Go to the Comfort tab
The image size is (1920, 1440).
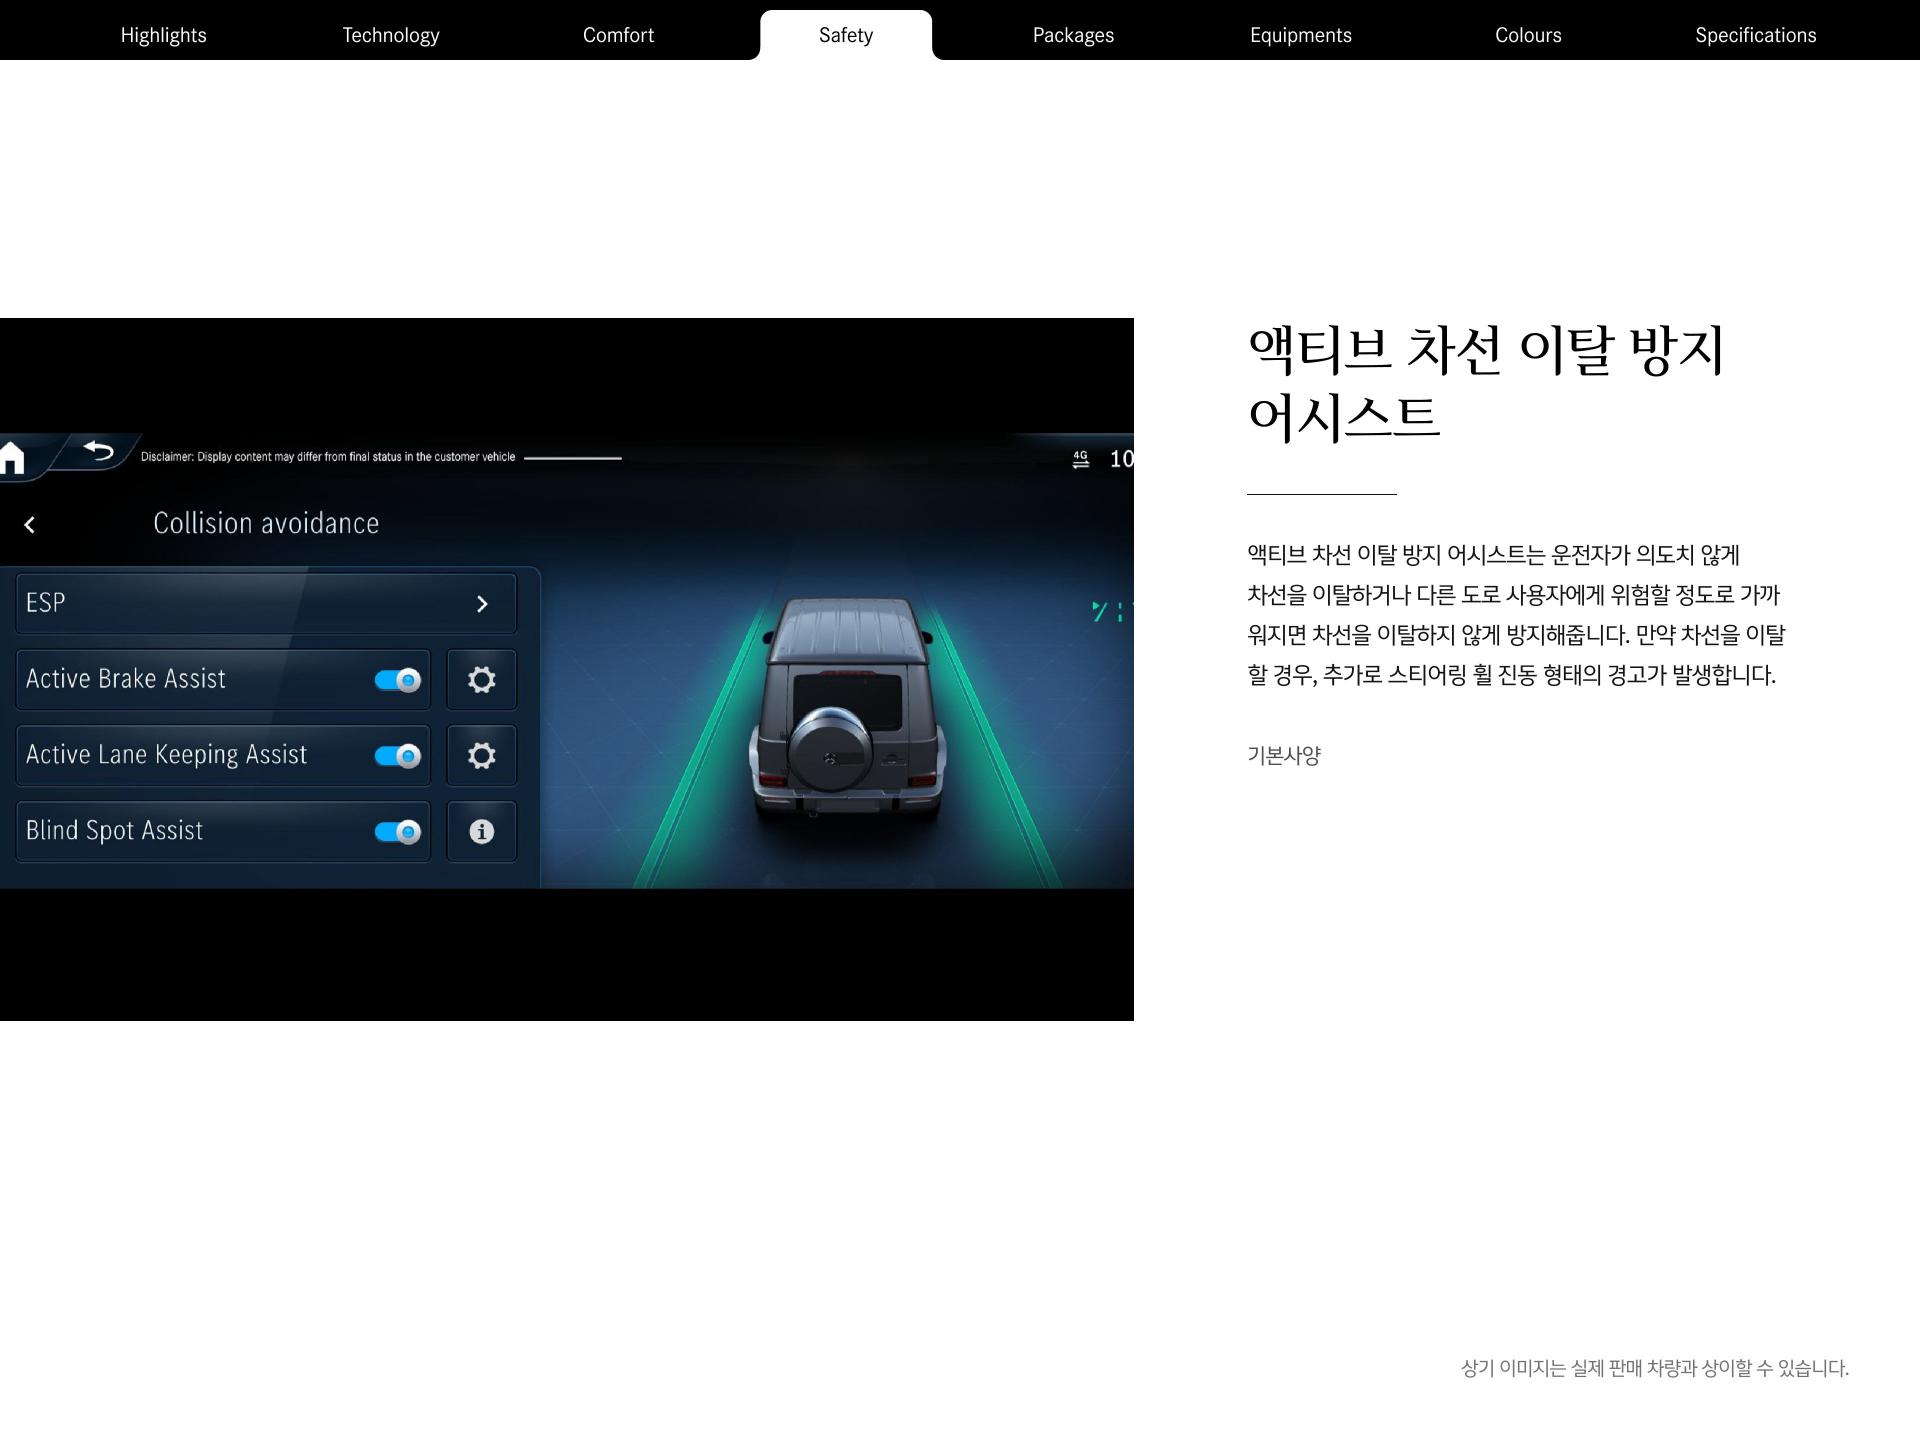point(618,35)
